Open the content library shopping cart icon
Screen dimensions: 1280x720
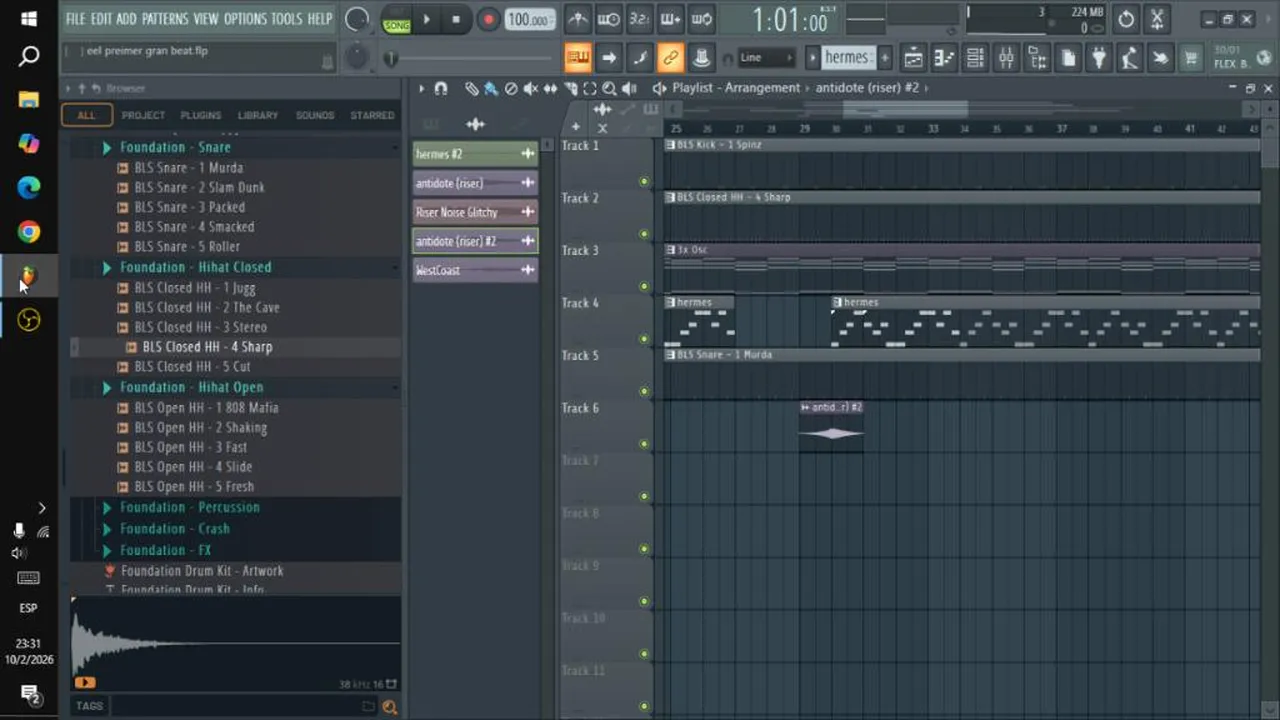pos(1191,58)
